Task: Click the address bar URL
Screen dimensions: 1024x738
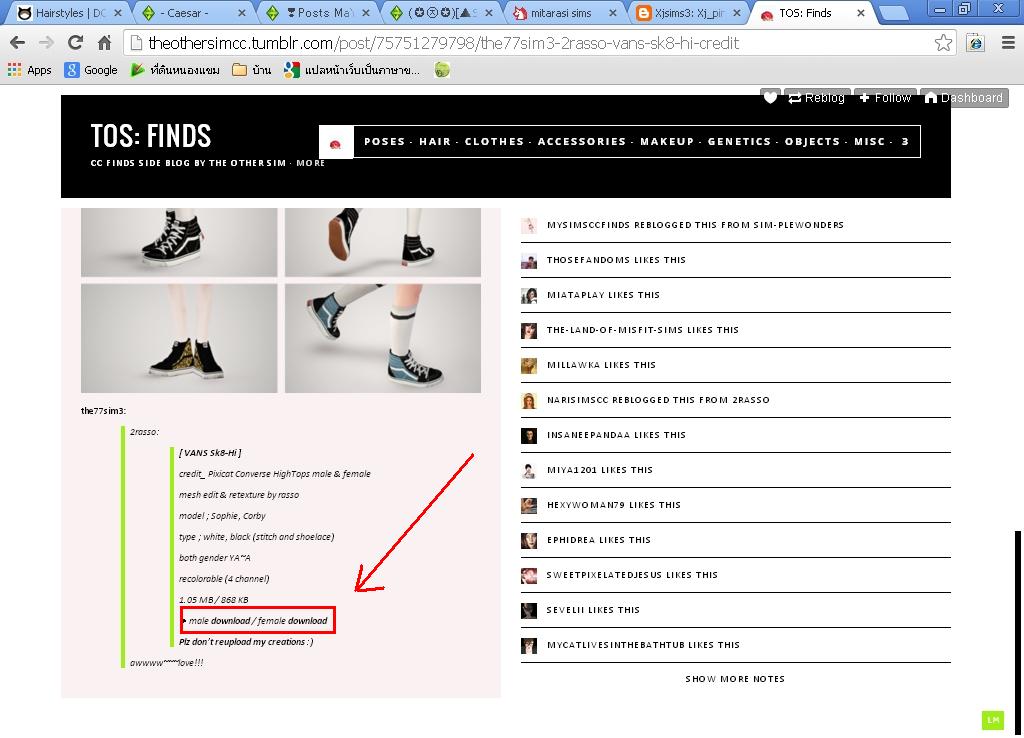Action: pyautogui.click(x=444, y=43)
